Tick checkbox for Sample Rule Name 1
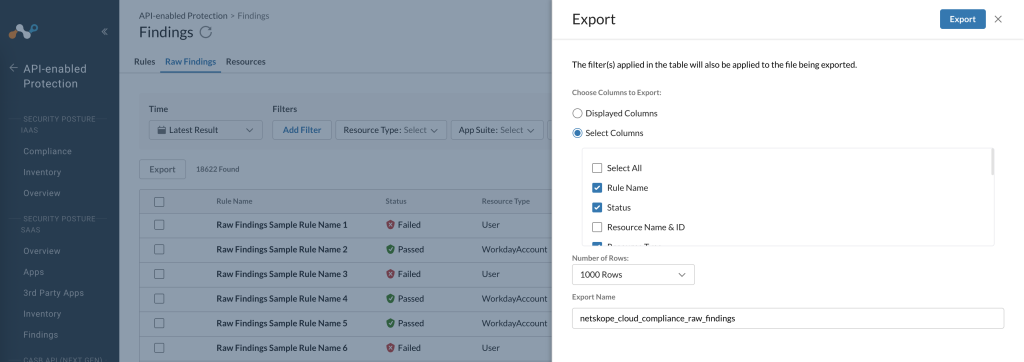 click(159, 225)
